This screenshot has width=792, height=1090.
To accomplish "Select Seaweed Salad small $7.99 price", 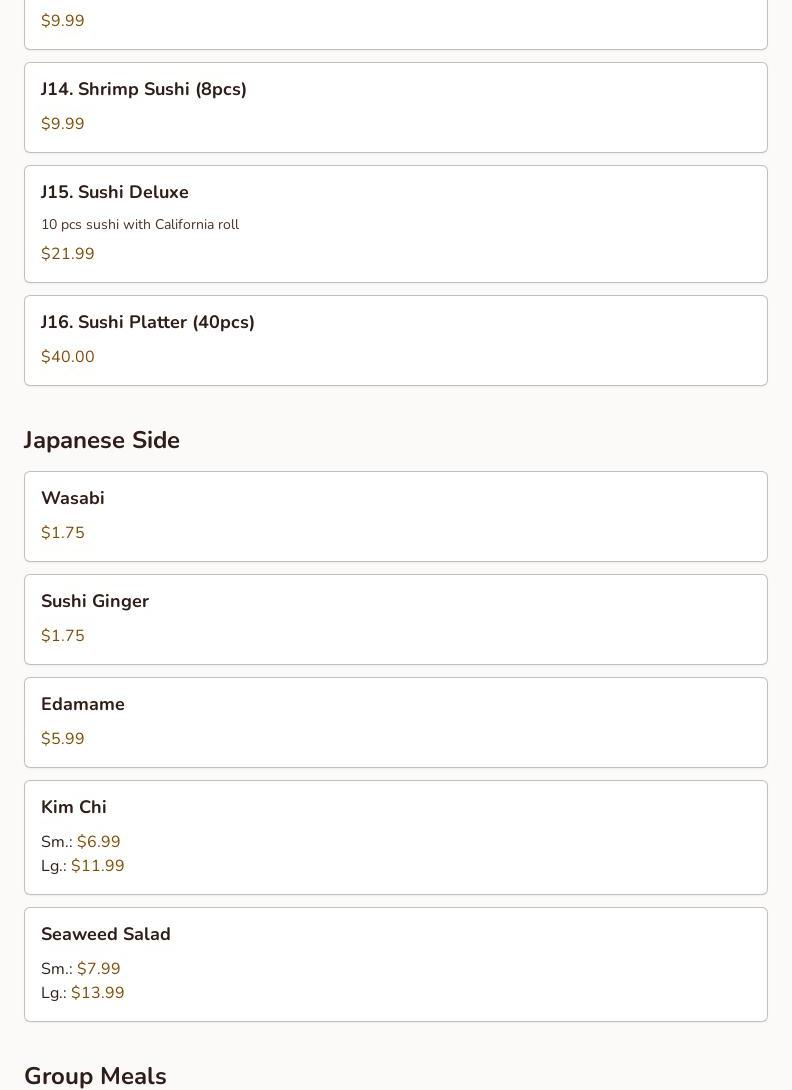I will pos(98,969).
